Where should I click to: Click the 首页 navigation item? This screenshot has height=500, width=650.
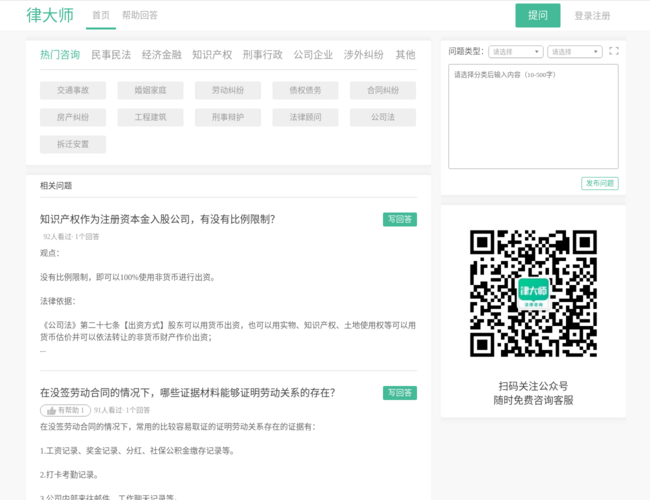tap(101, 15)
